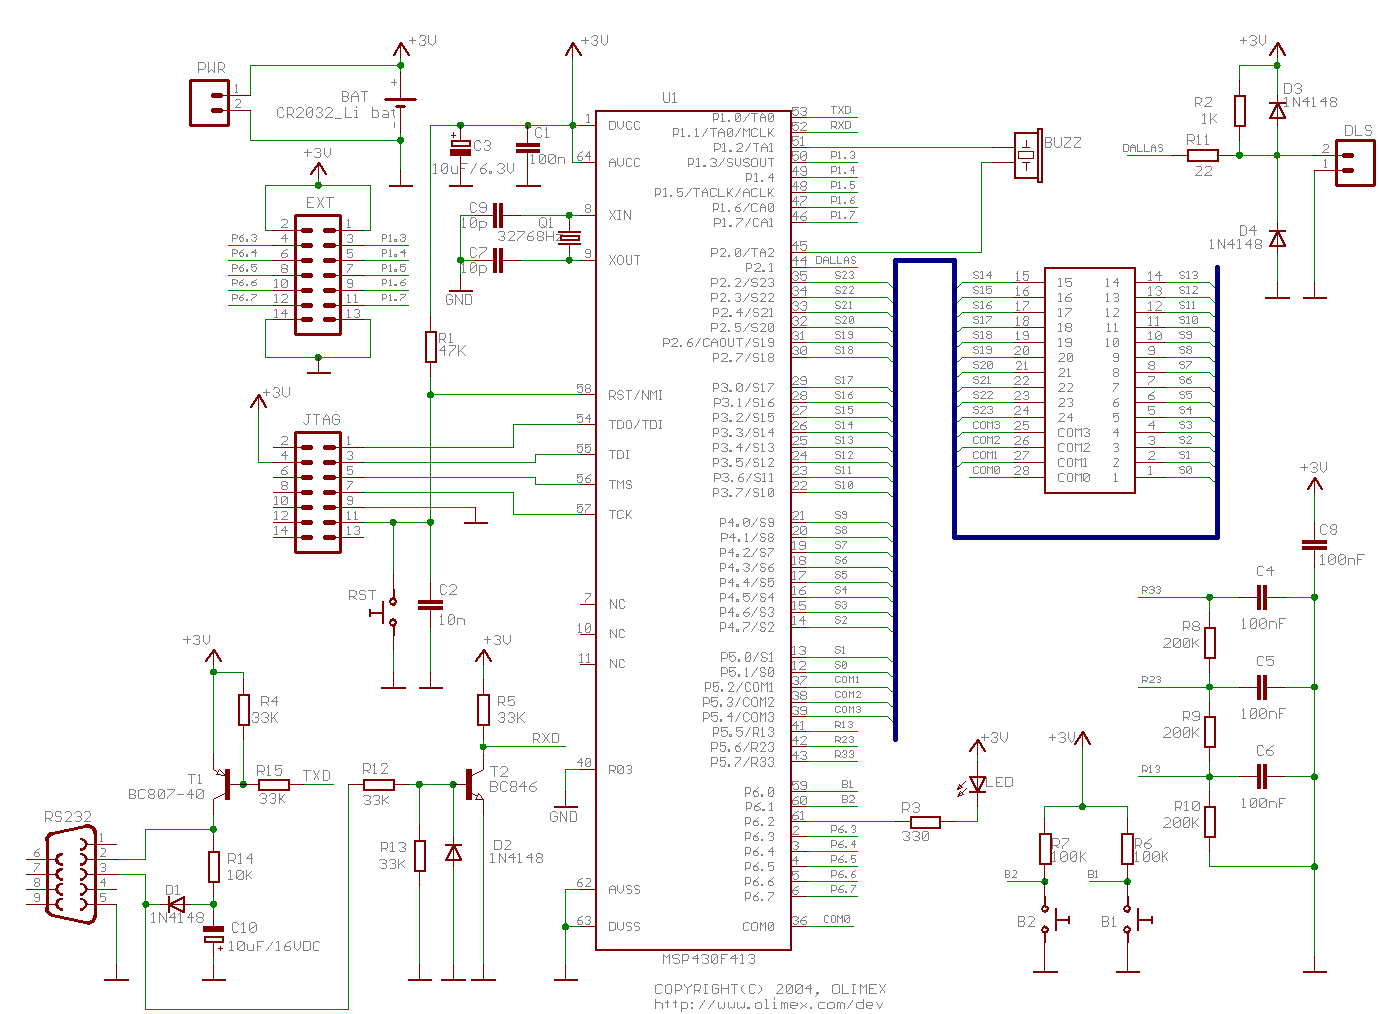Select the 'CR2032_Li bat' label
This screenshot has height=1014, width=1379.
(337, 113)
